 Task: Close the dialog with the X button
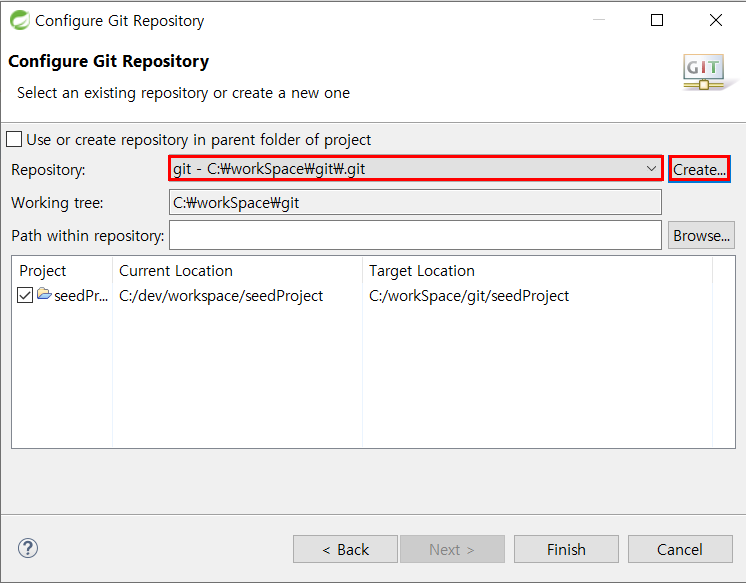point(716,20)
